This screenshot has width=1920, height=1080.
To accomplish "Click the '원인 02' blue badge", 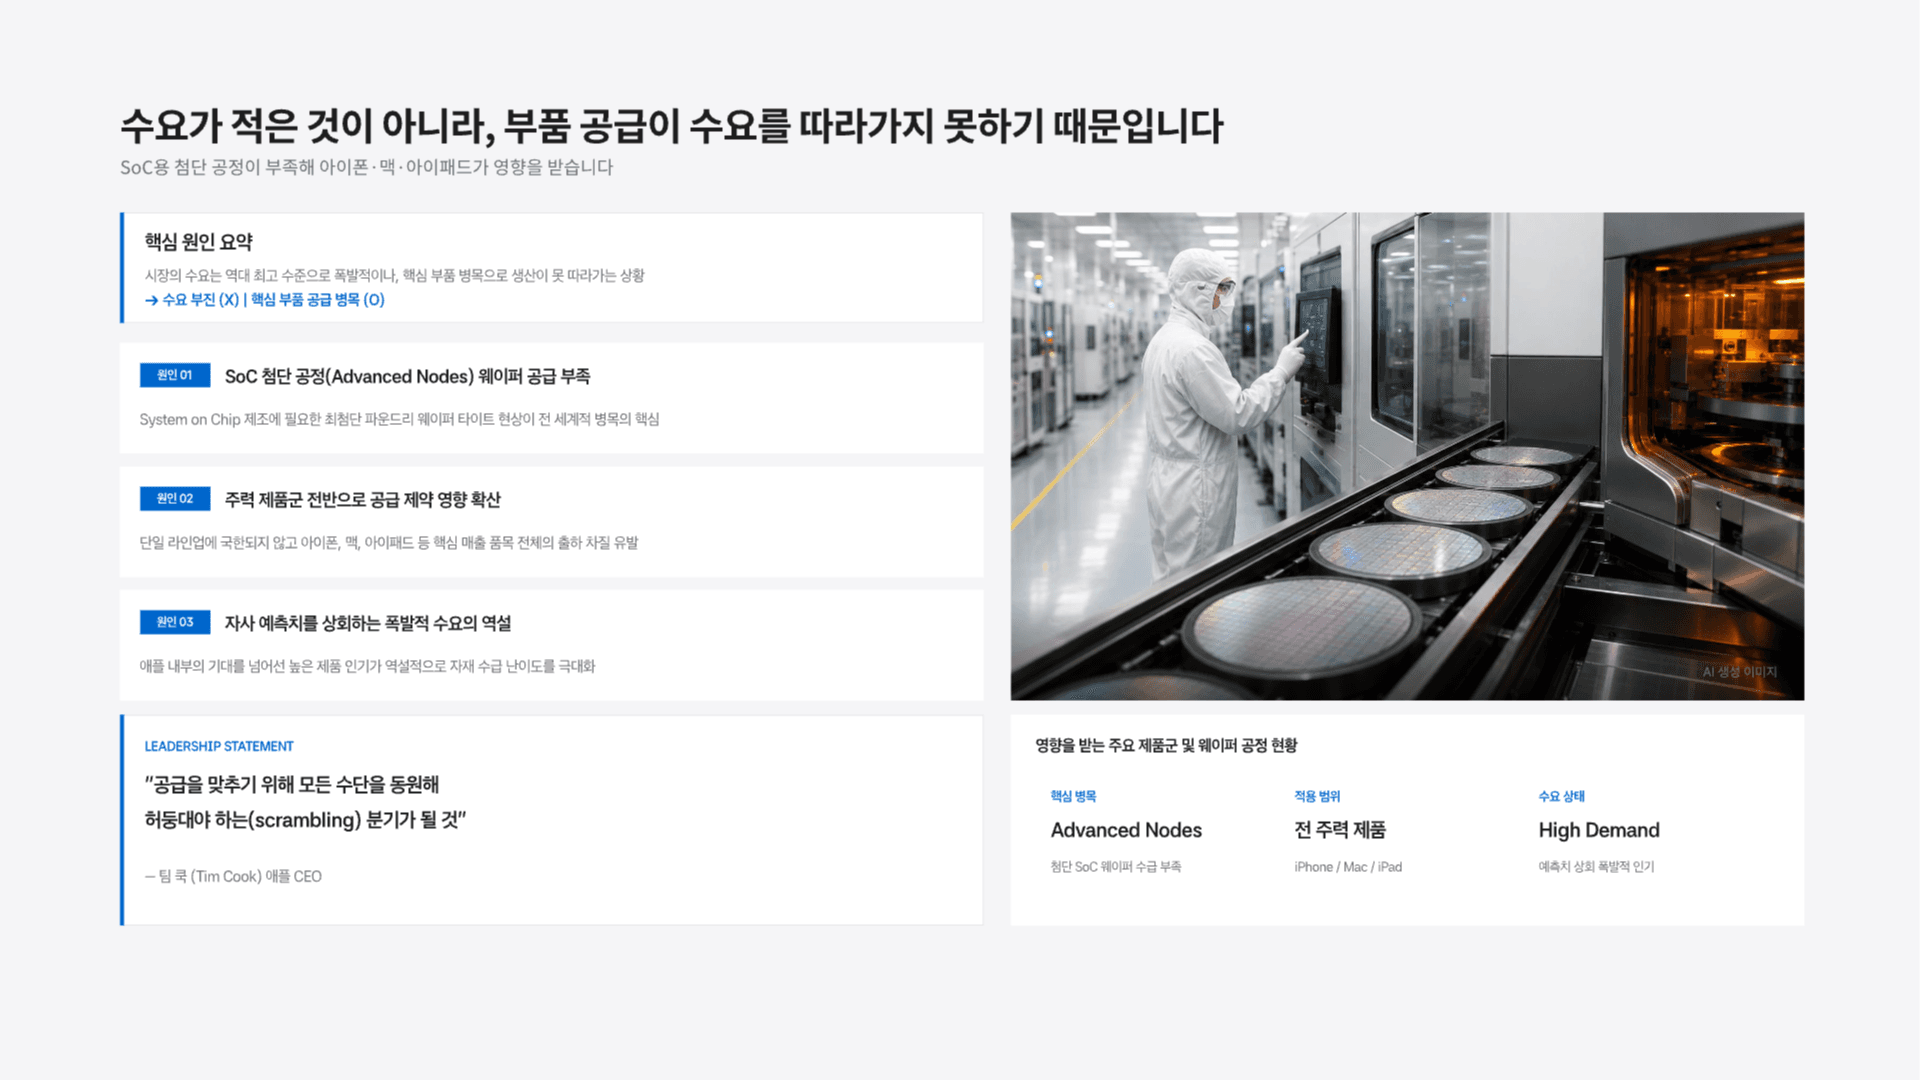I will point(175,498).
